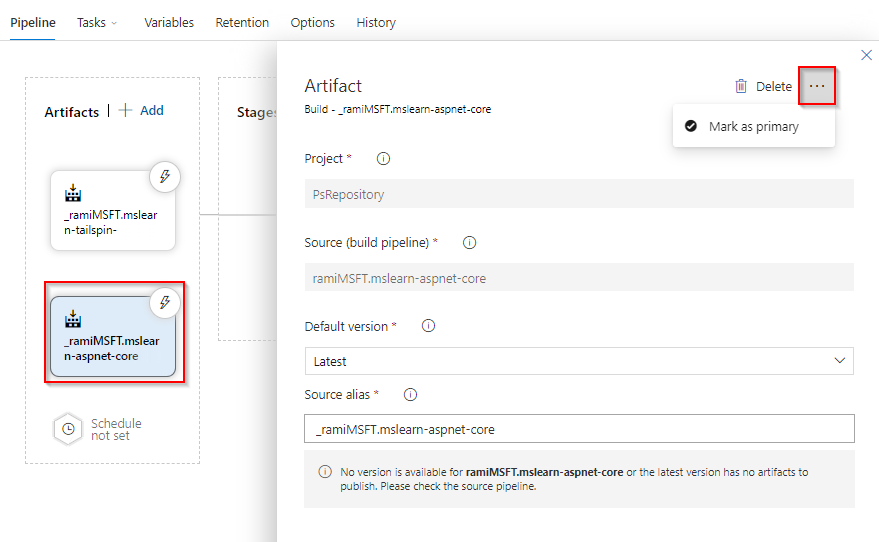The image size is (879, 542).
Task: Switch to the Variables tab
Action: 169,22
